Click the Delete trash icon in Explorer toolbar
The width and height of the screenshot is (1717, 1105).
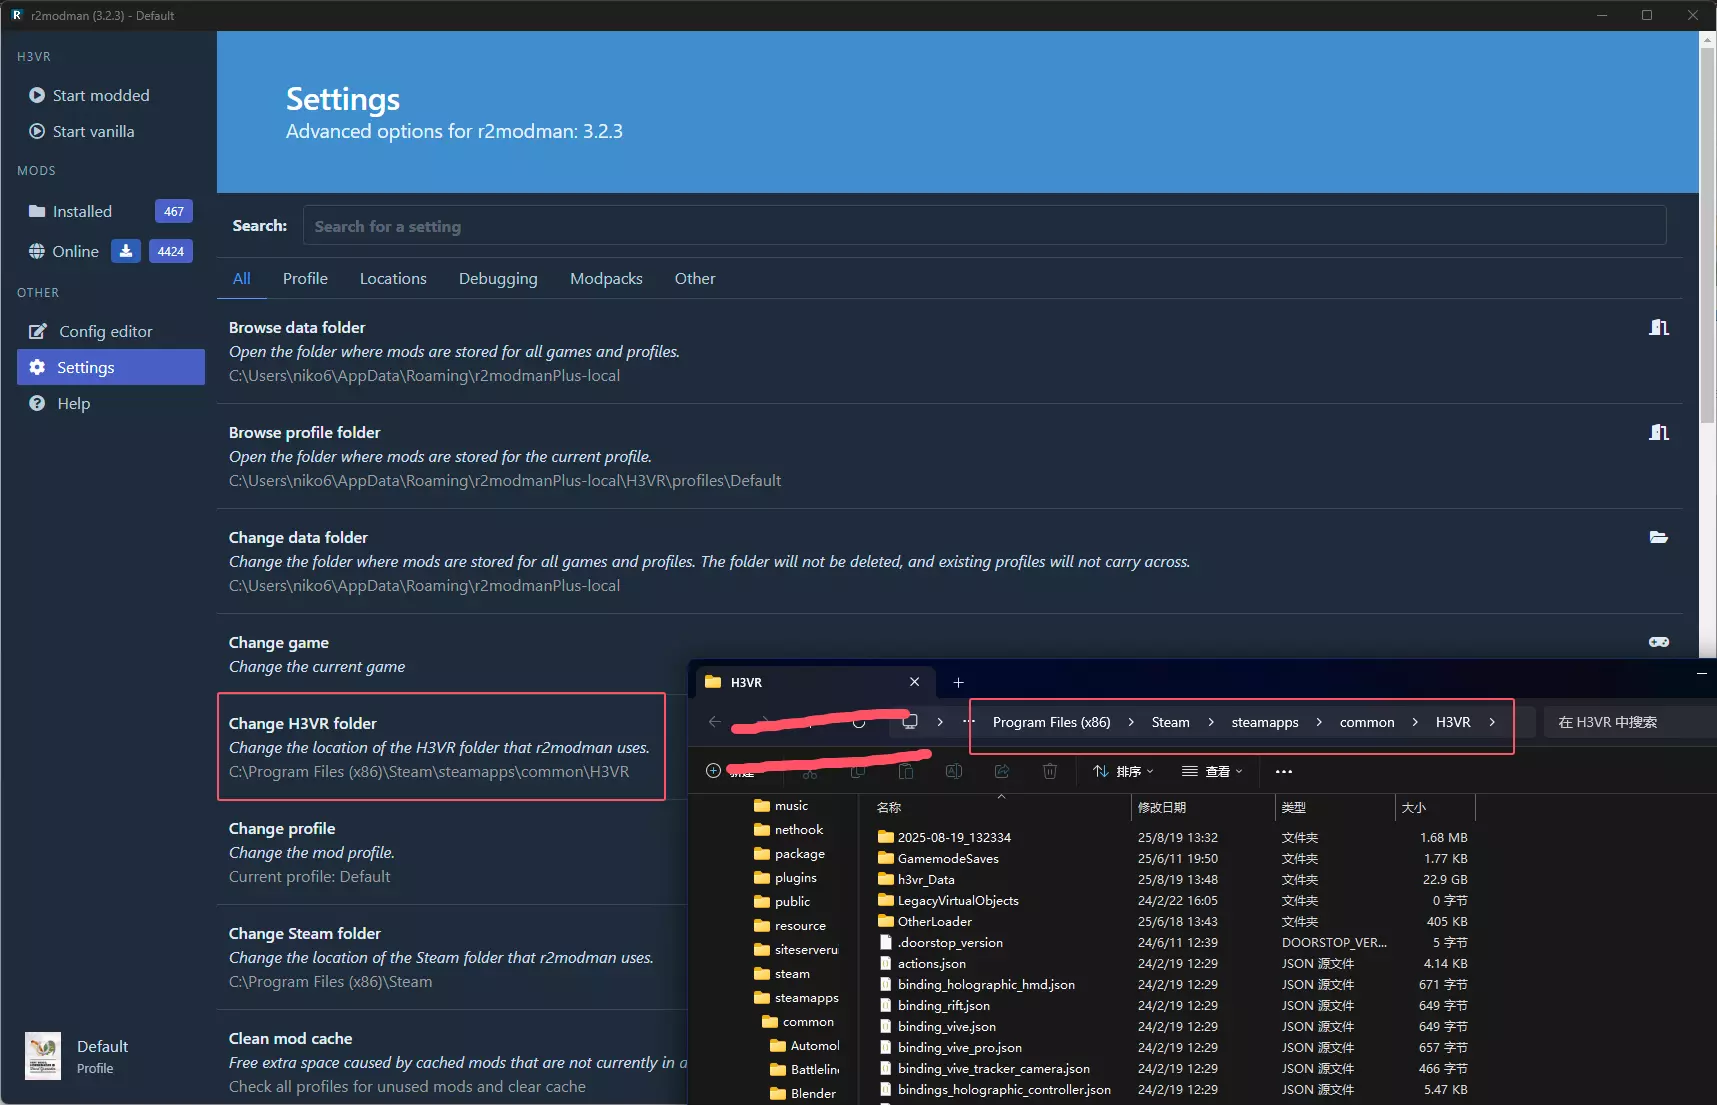[1050, 771]
